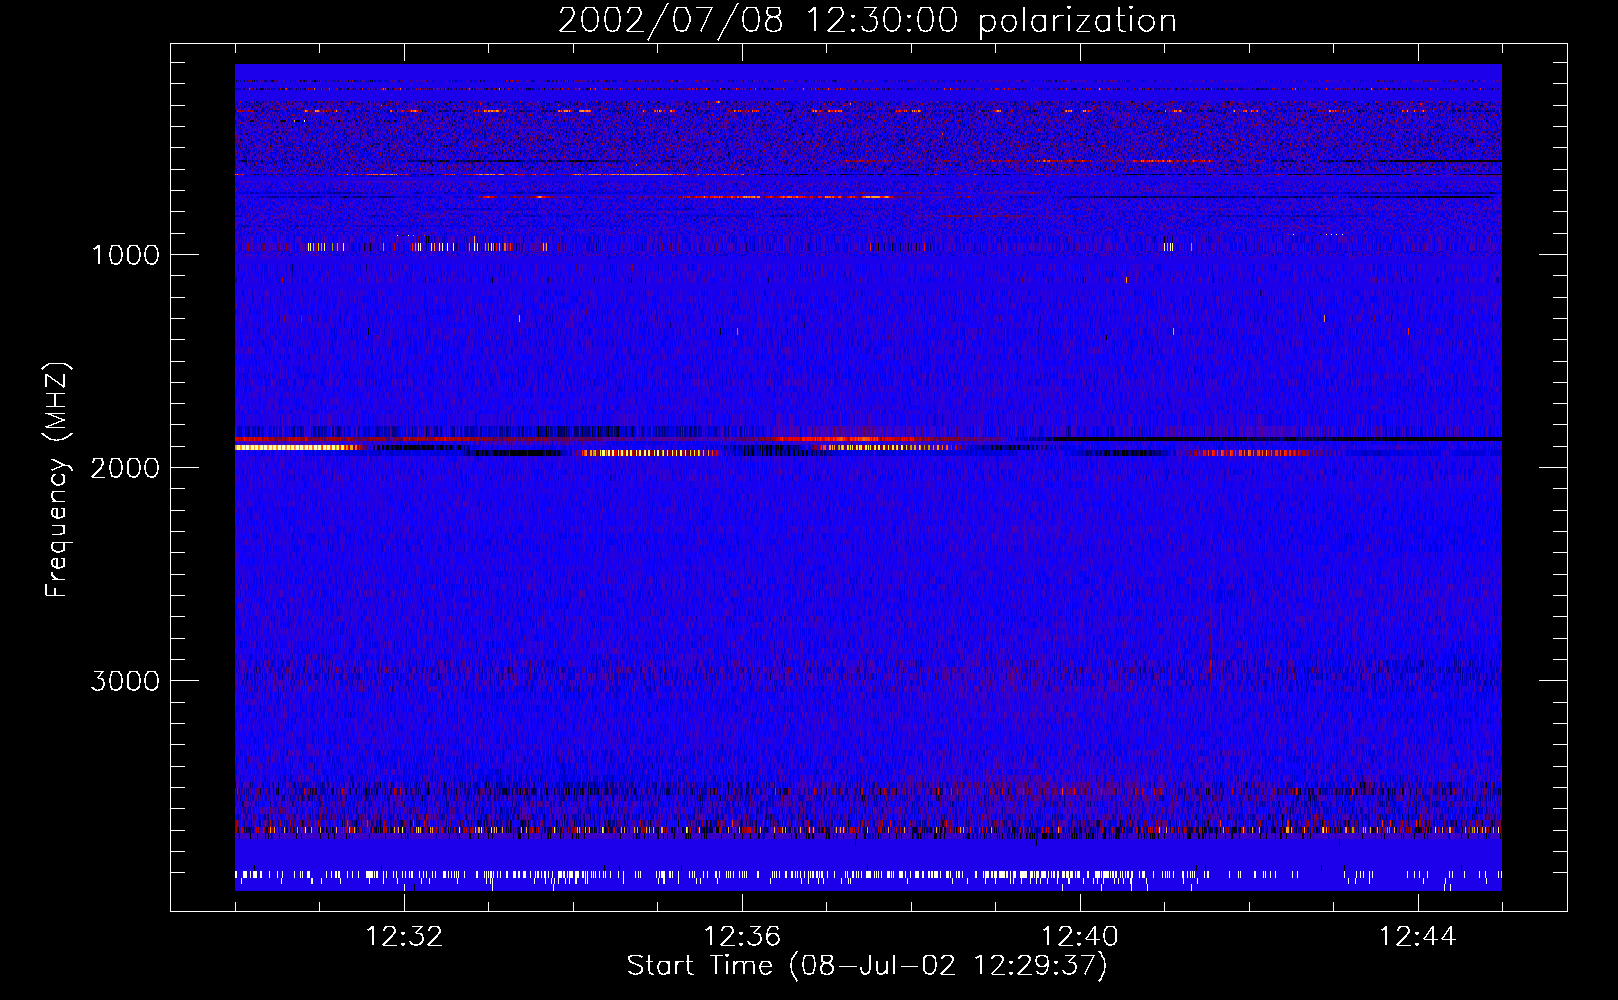1618x1000 pixels.
Task: Click the 12:36 time axis label
Action: click(742, 937)
